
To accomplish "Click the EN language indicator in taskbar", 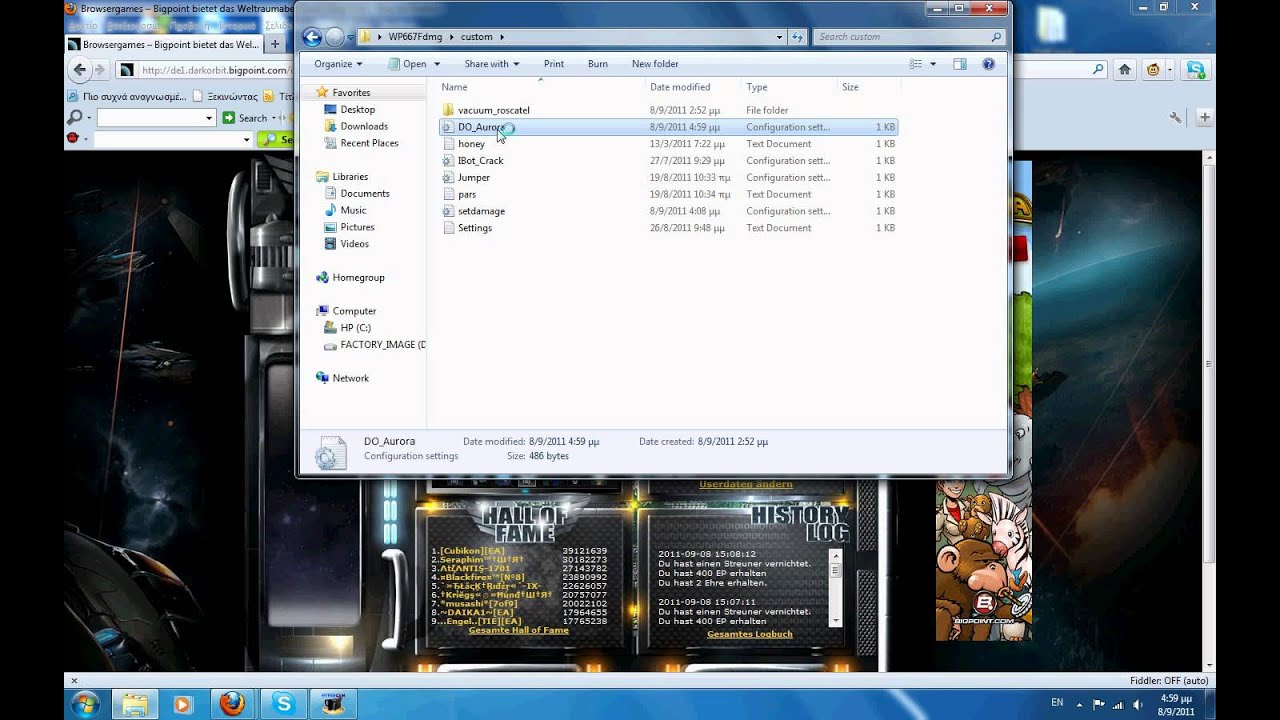I will click(x=1057, y=704).
